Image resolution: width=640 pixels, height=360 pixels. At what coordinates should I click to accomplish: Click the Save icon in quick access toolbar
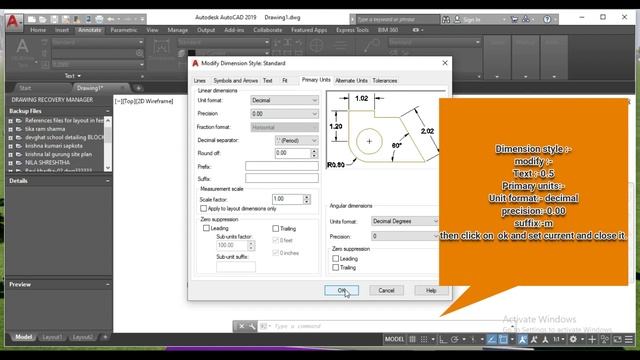tap(54, 19)
